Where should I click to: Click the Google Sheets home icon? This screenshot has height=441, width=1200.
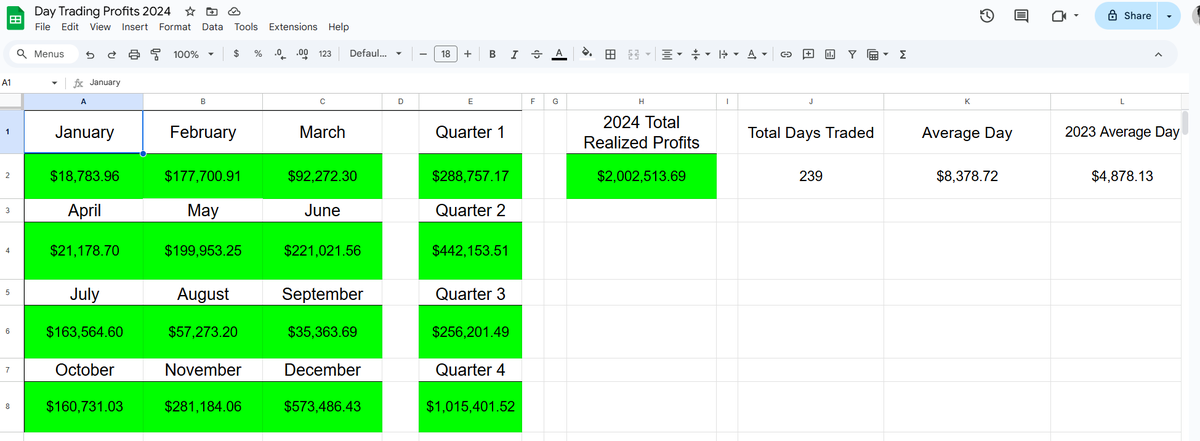16,17
